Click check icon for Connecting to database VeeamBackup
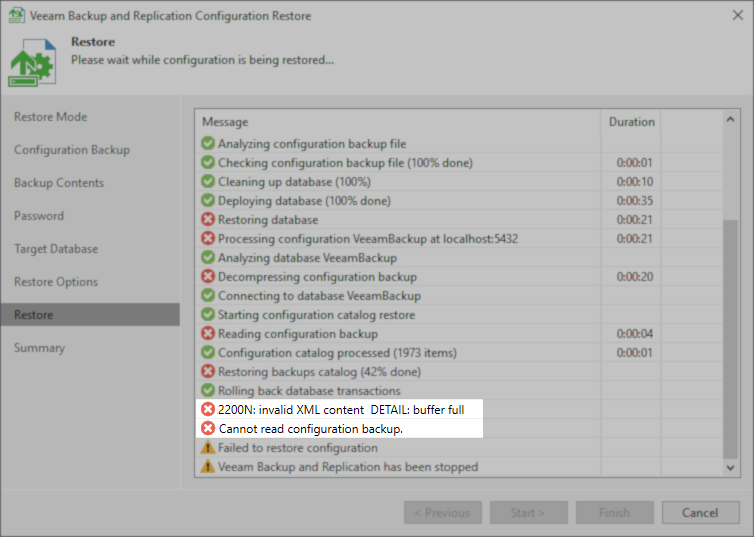Viewport: 754px width, 537px height. pyautogui.click(x=208, y=295)
